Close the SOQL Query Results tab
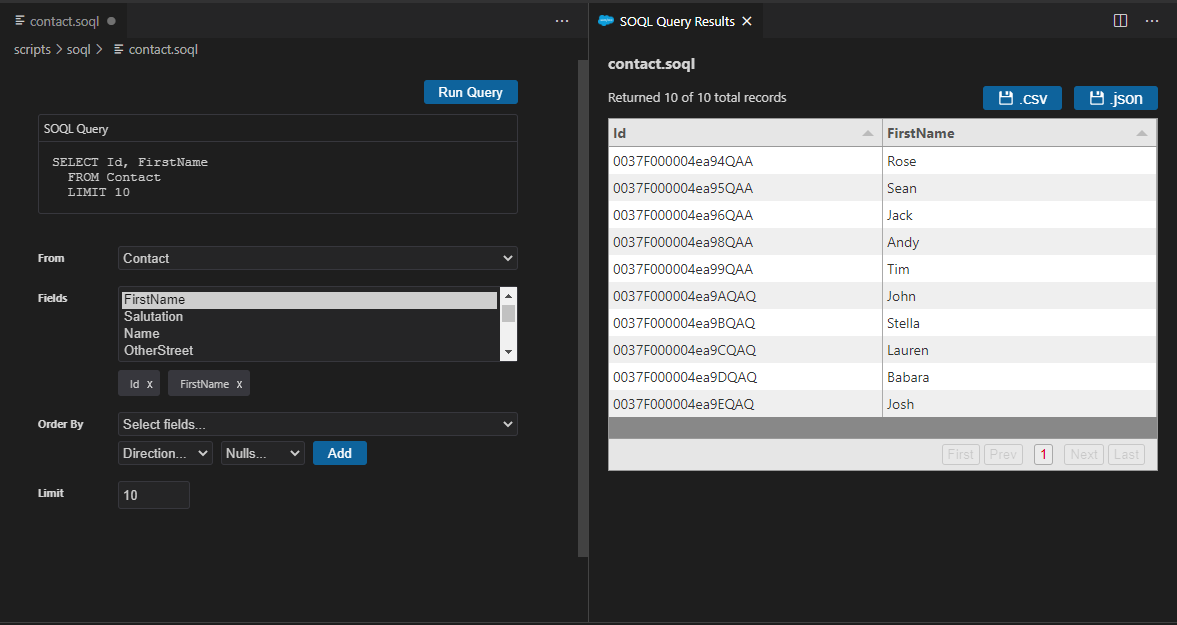Viewport: 1177px width, 625px height. point(747,22)
